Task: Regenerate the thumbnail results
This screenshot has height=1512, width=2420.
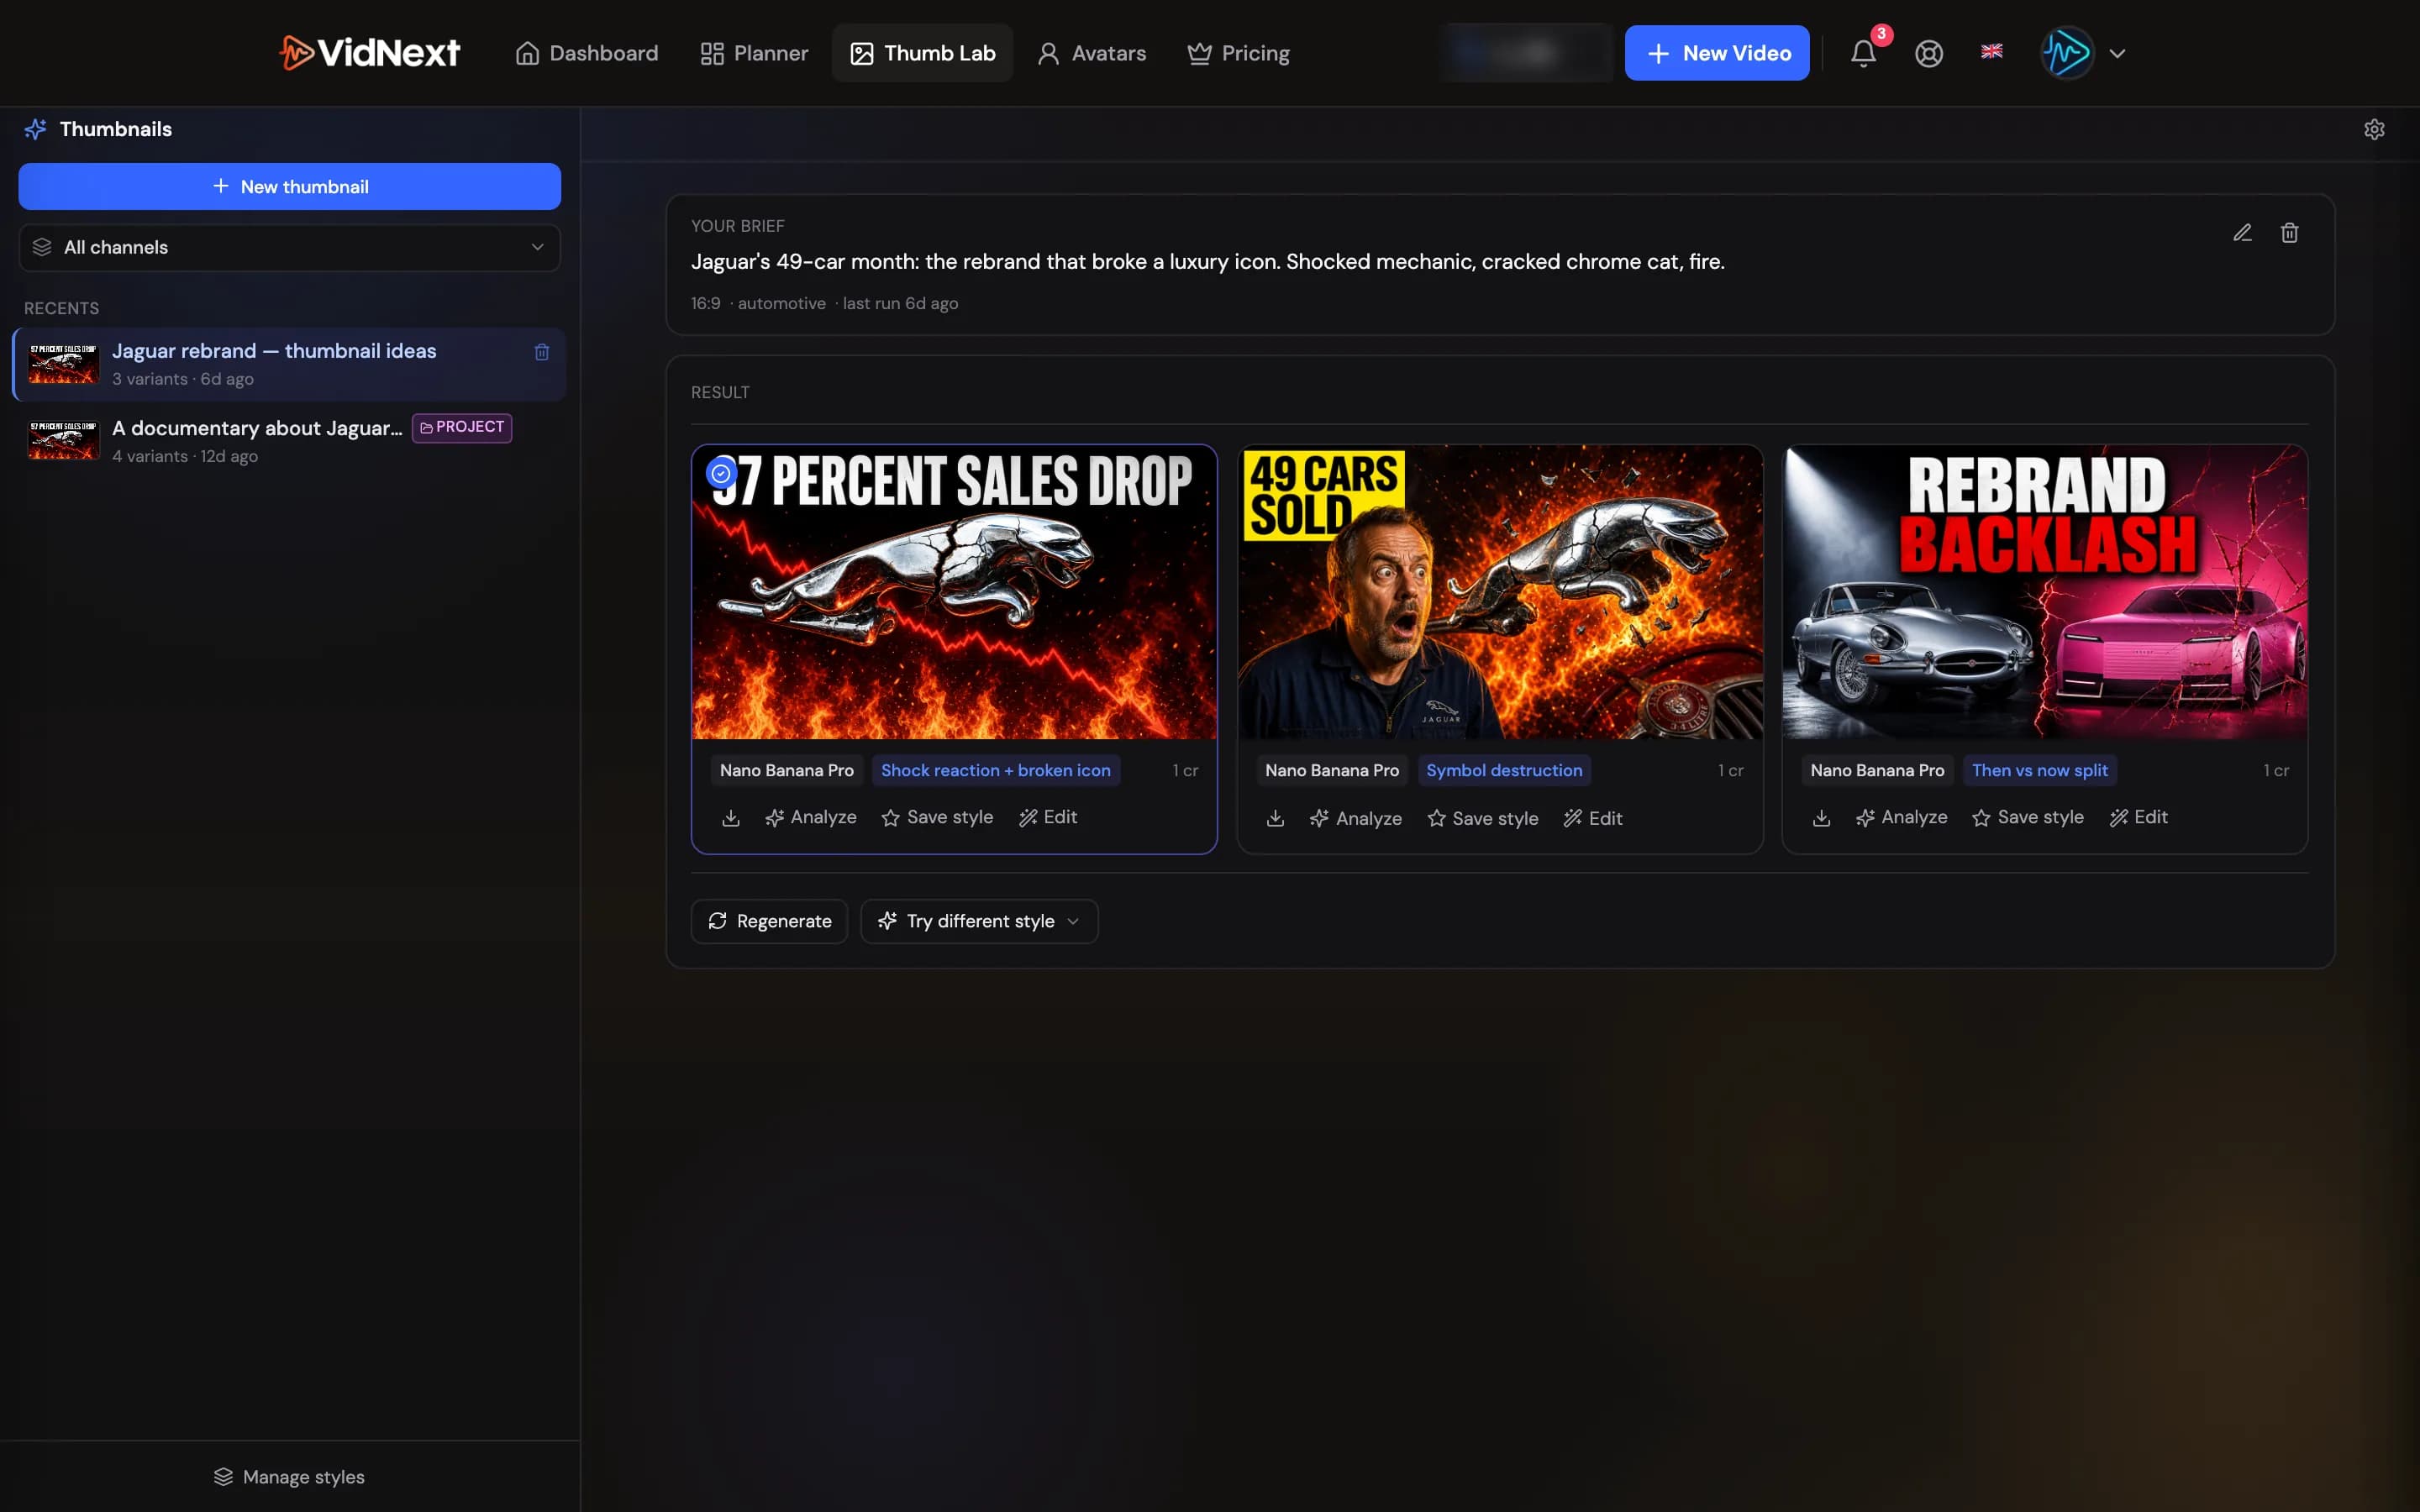Action: [769, 921]
